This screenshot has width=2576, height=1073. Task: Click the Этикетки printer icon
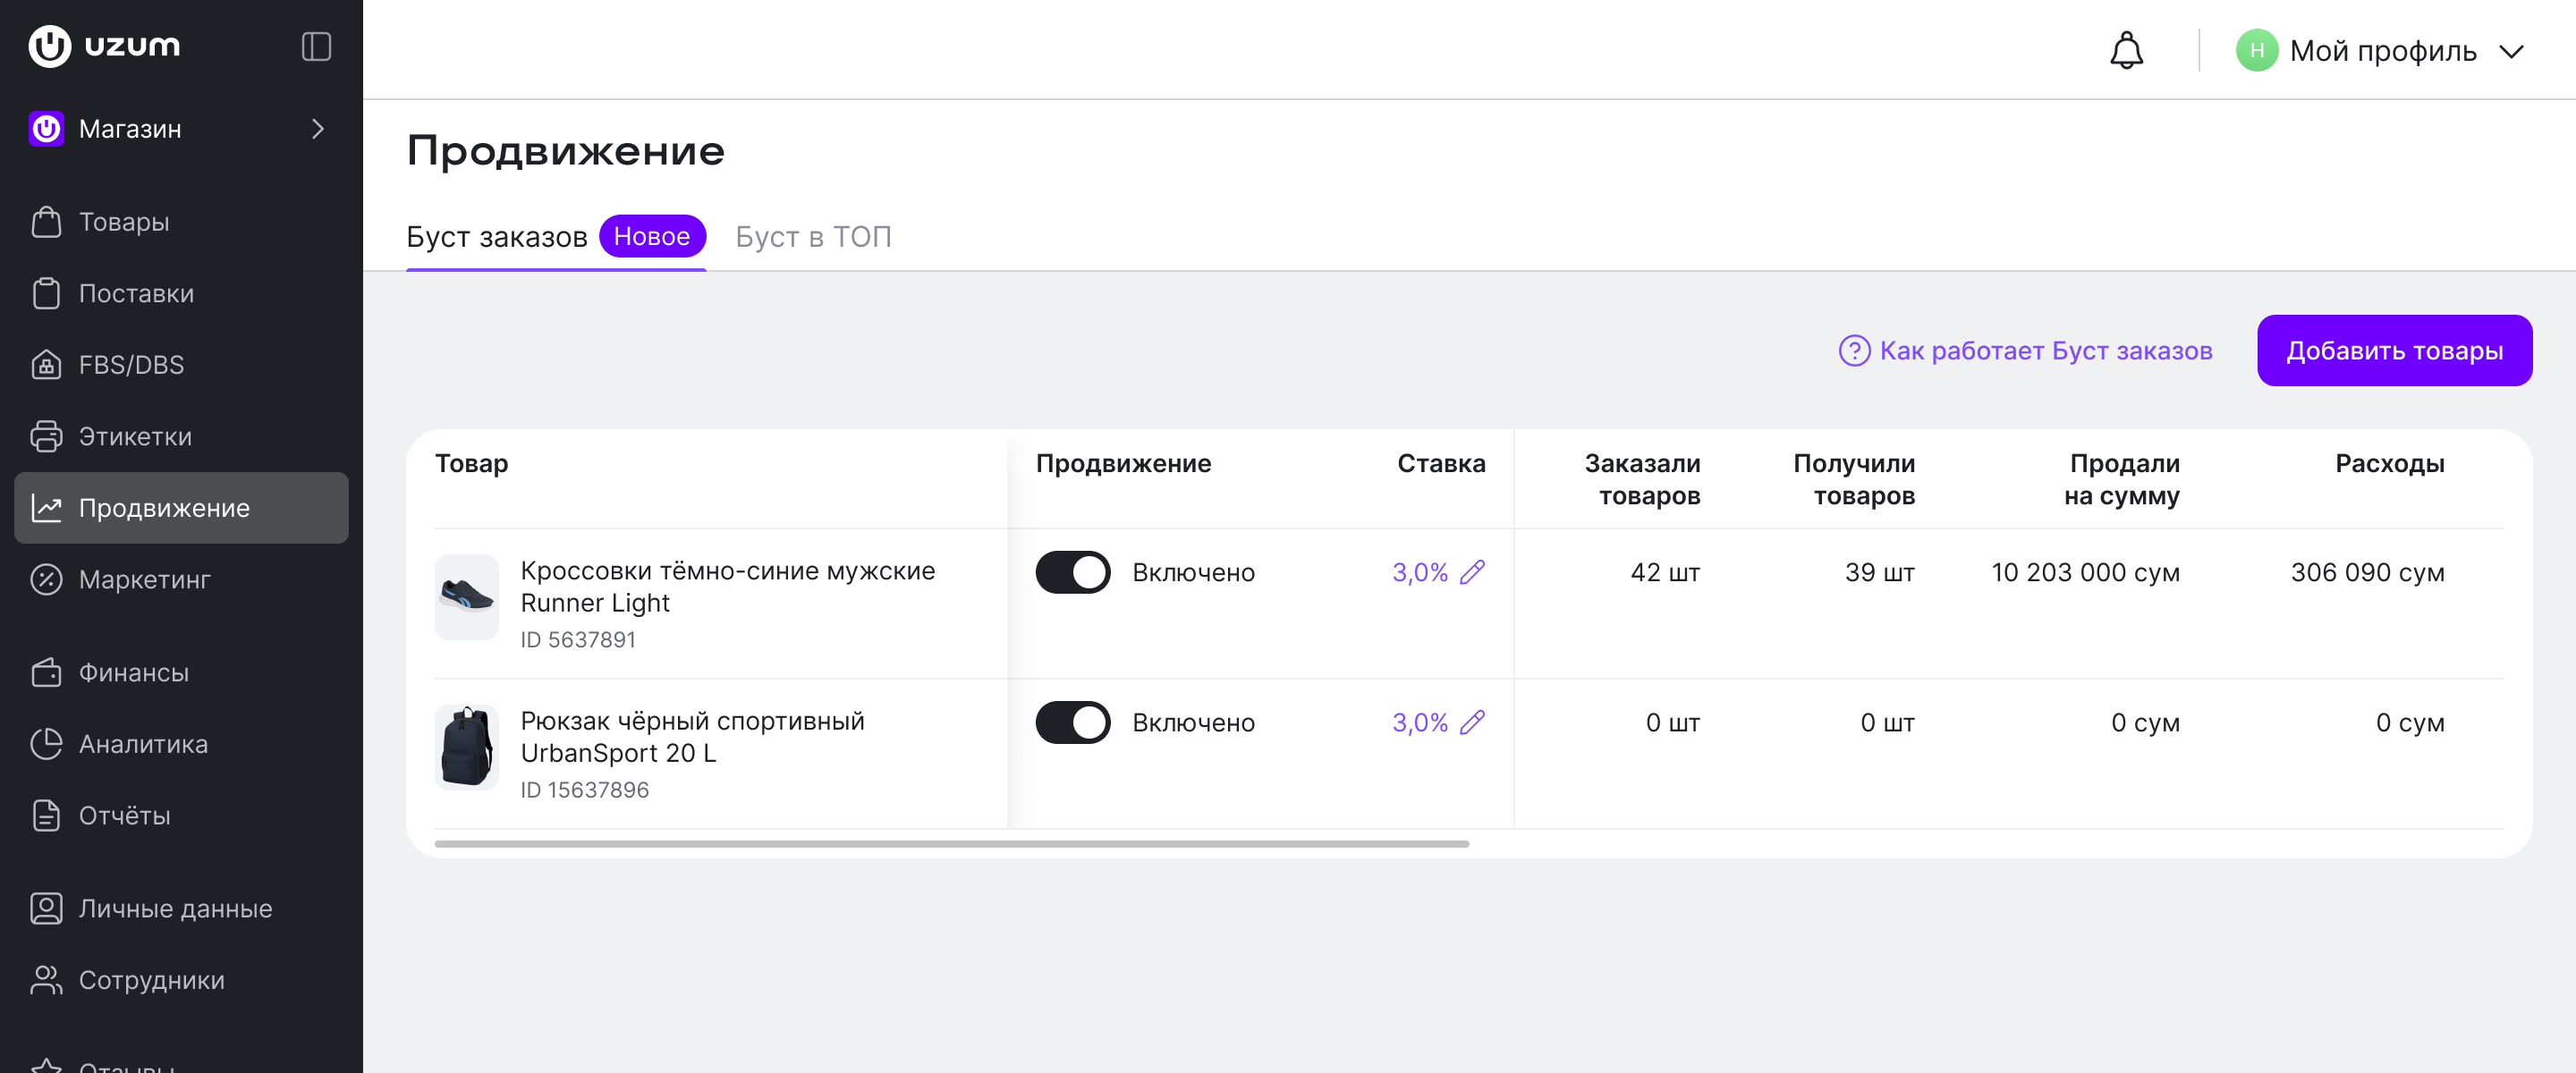(46, 436)
